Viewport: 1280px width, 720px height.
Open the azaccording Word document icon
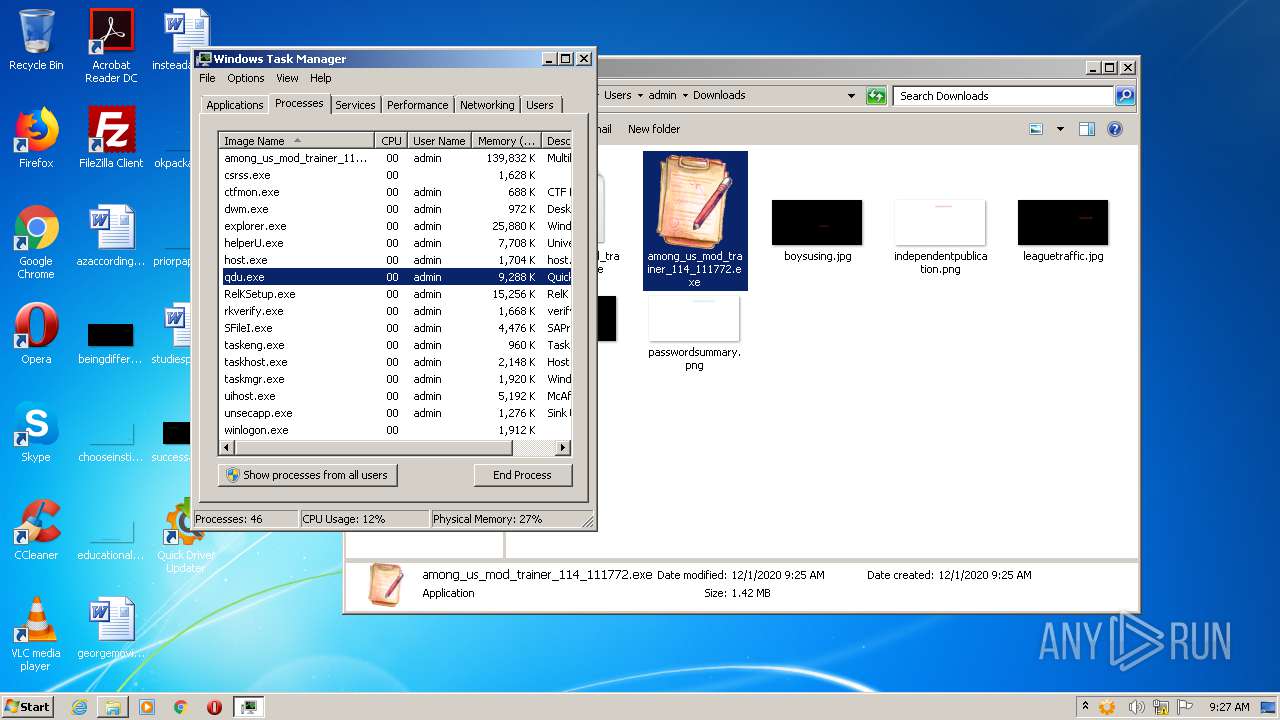(x=111, y=235)
